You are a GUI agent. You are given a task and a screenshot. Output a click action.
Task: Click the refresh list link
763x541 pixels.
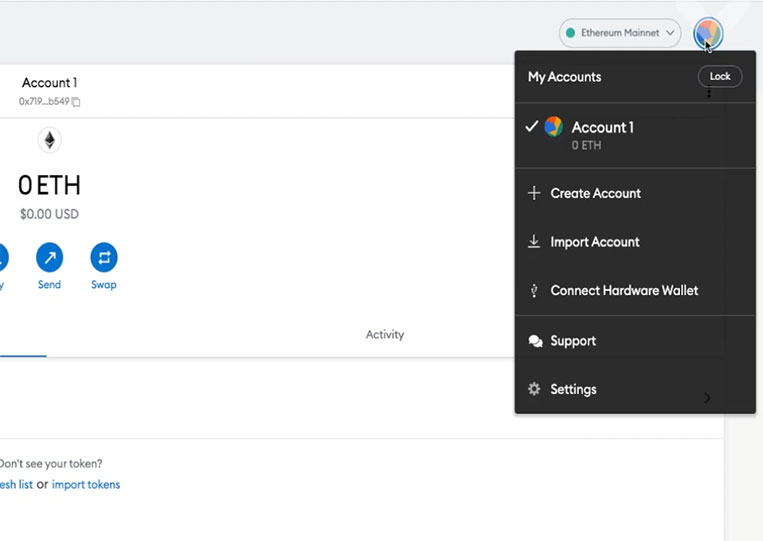pyautogui.click(x=16, y=485)
